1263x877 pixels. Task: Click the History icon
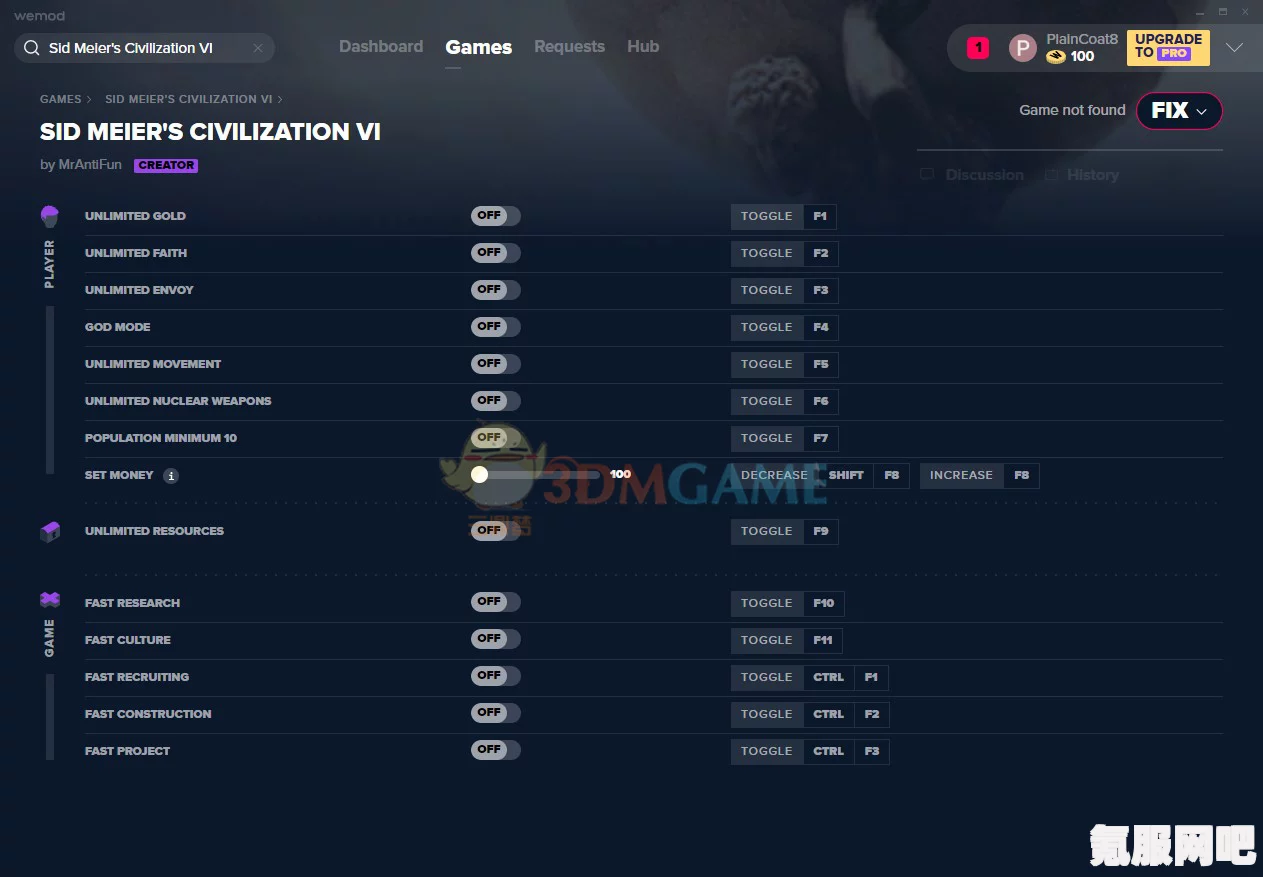(x=1051, y=175)
